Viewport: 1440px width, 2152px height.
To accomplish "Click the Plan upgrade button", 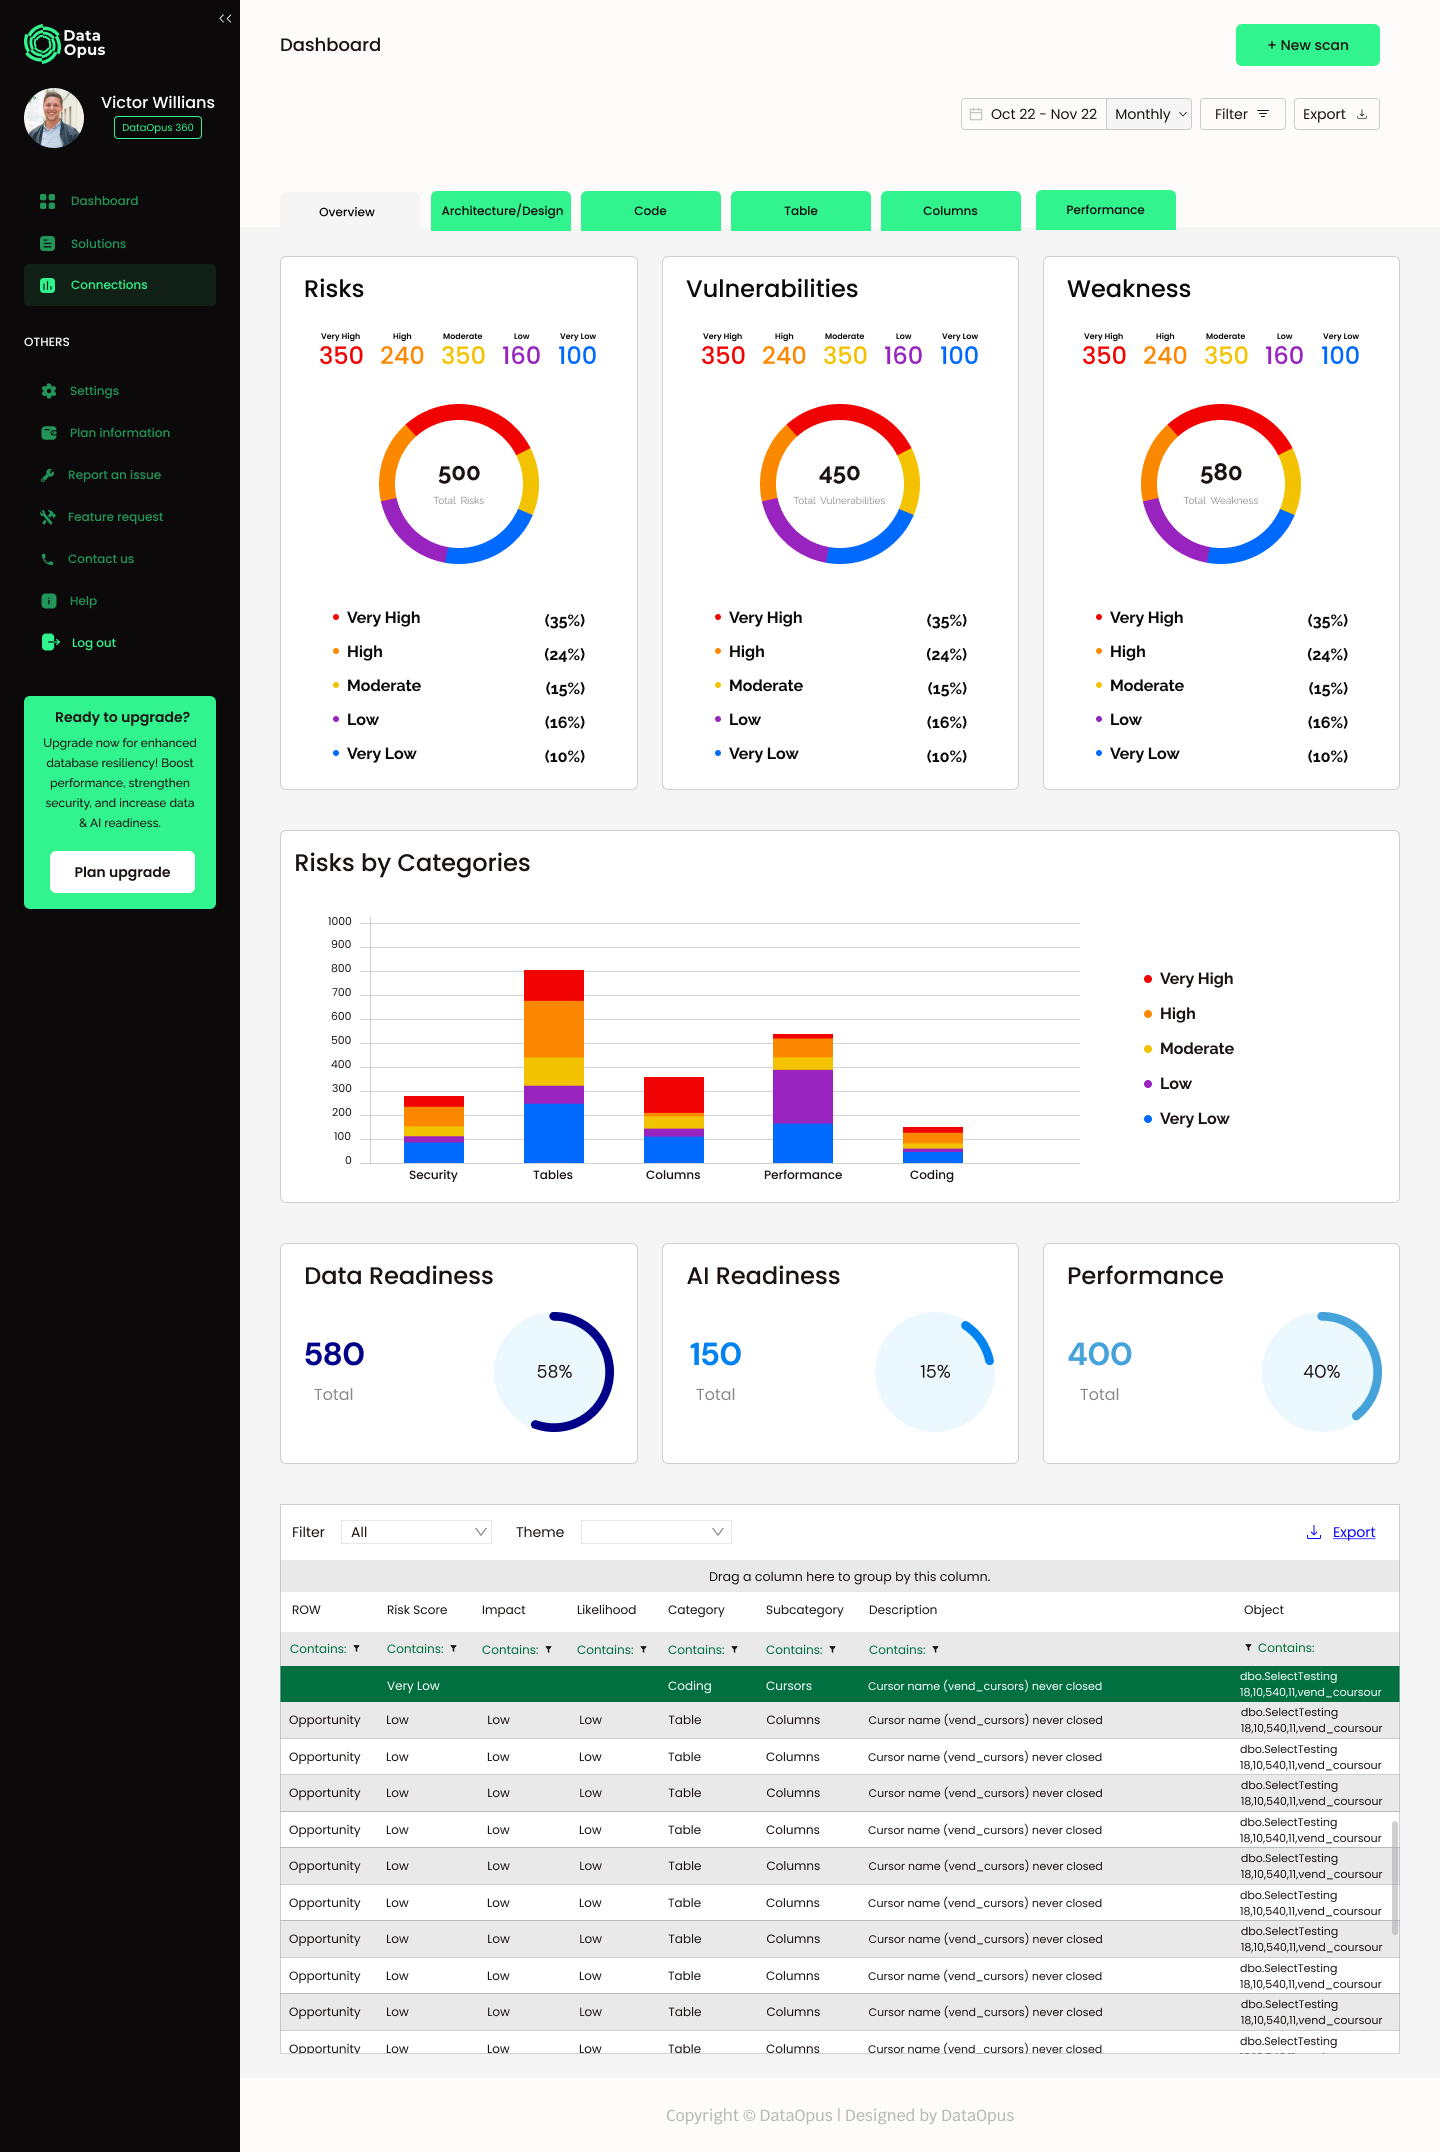I will point(122,872).
